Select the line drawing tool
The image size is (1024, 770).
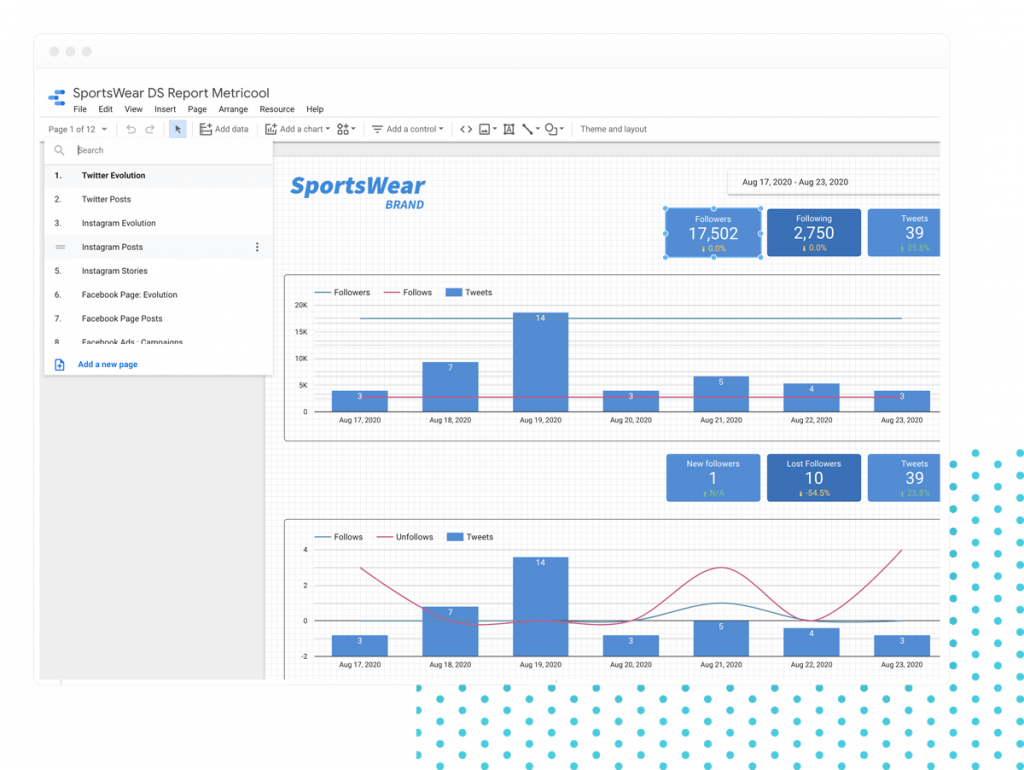[x=530, y=129]
